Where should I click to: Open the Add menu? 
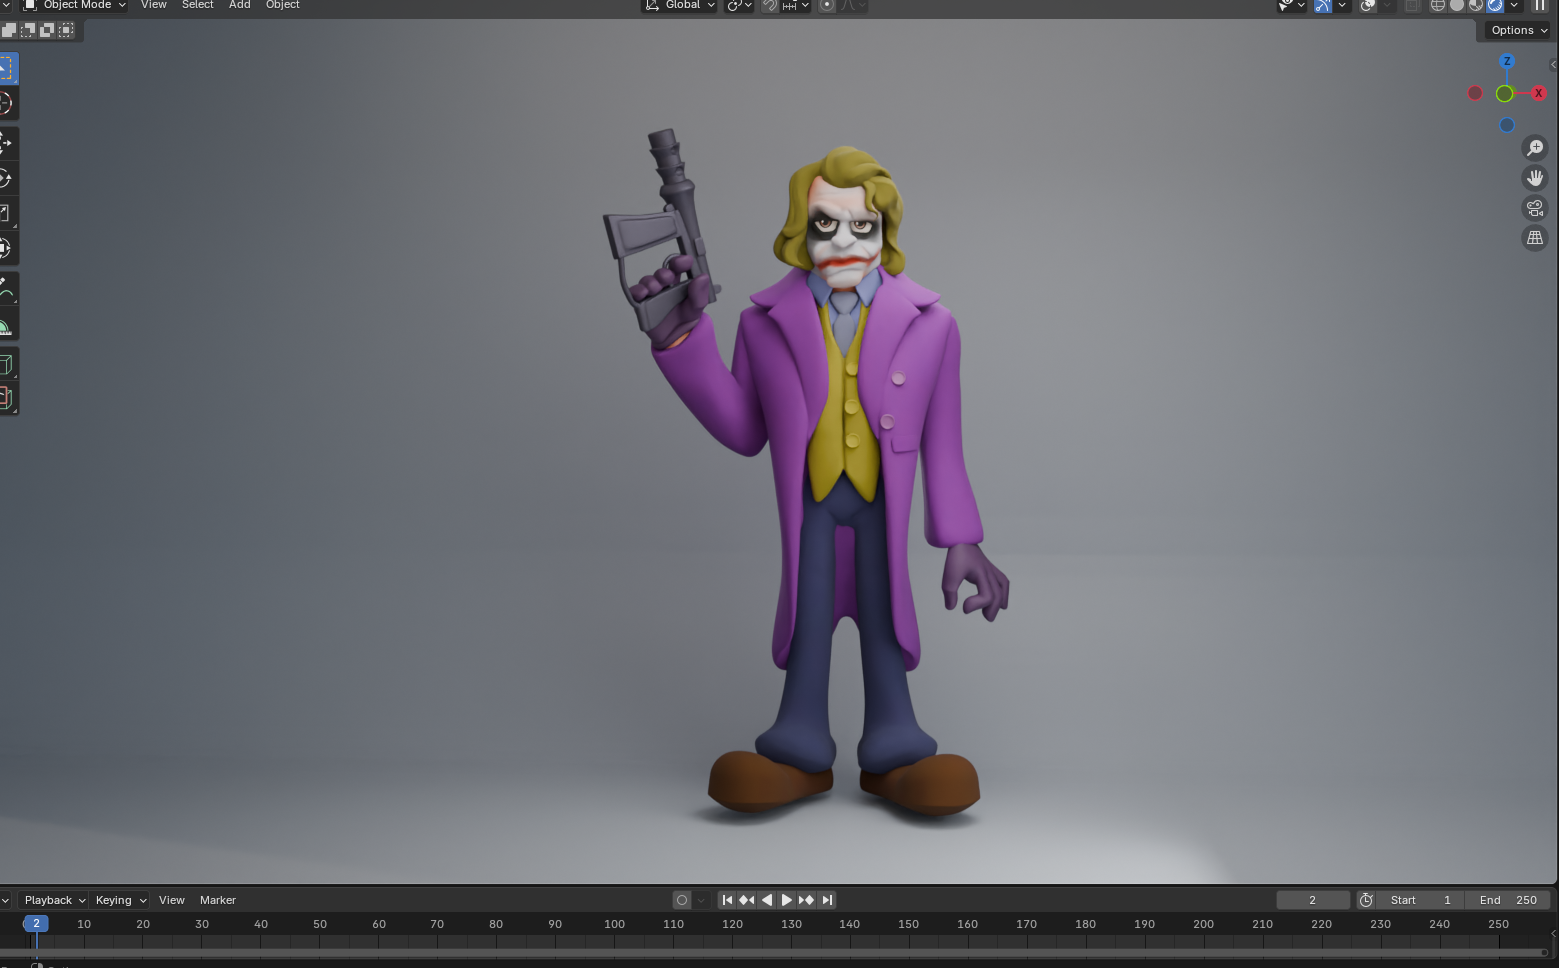click(x=240, y=5)
